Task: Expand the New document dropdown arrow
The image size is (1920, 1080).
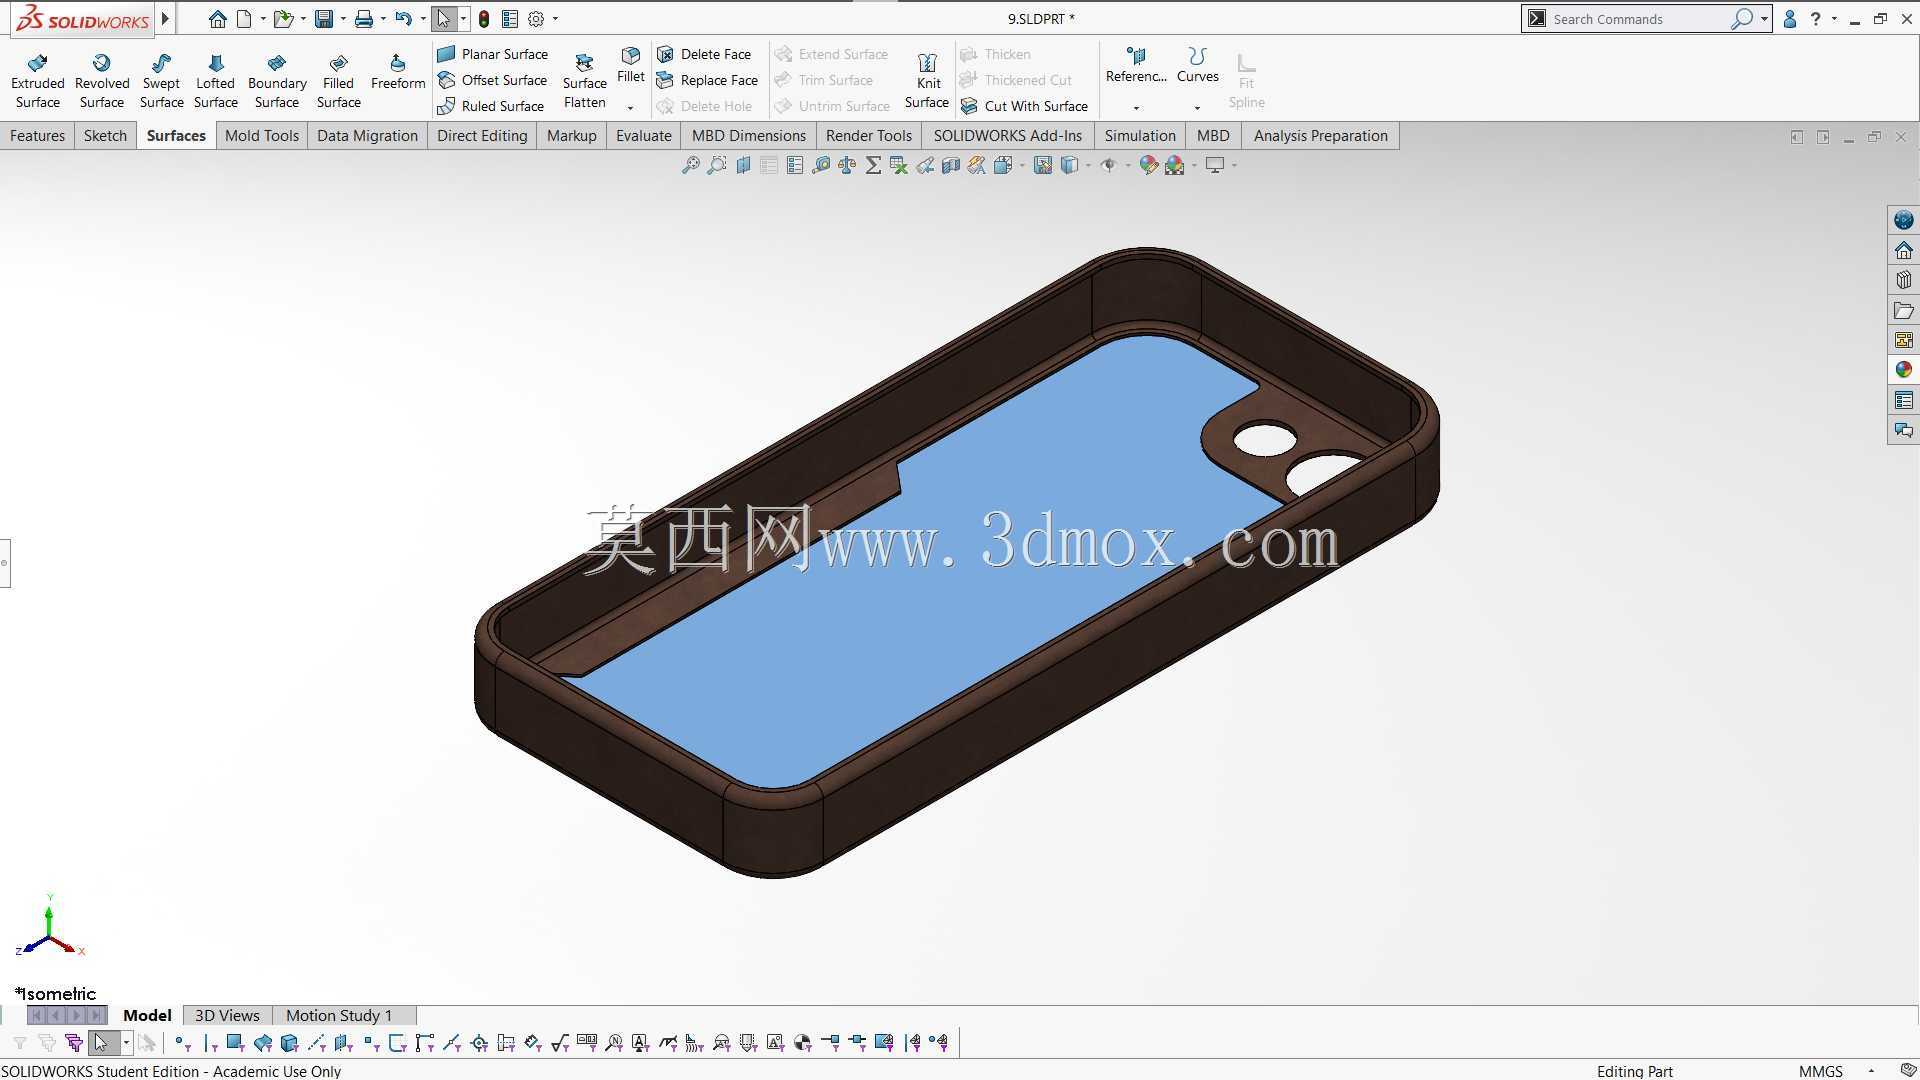Action: 262,18
